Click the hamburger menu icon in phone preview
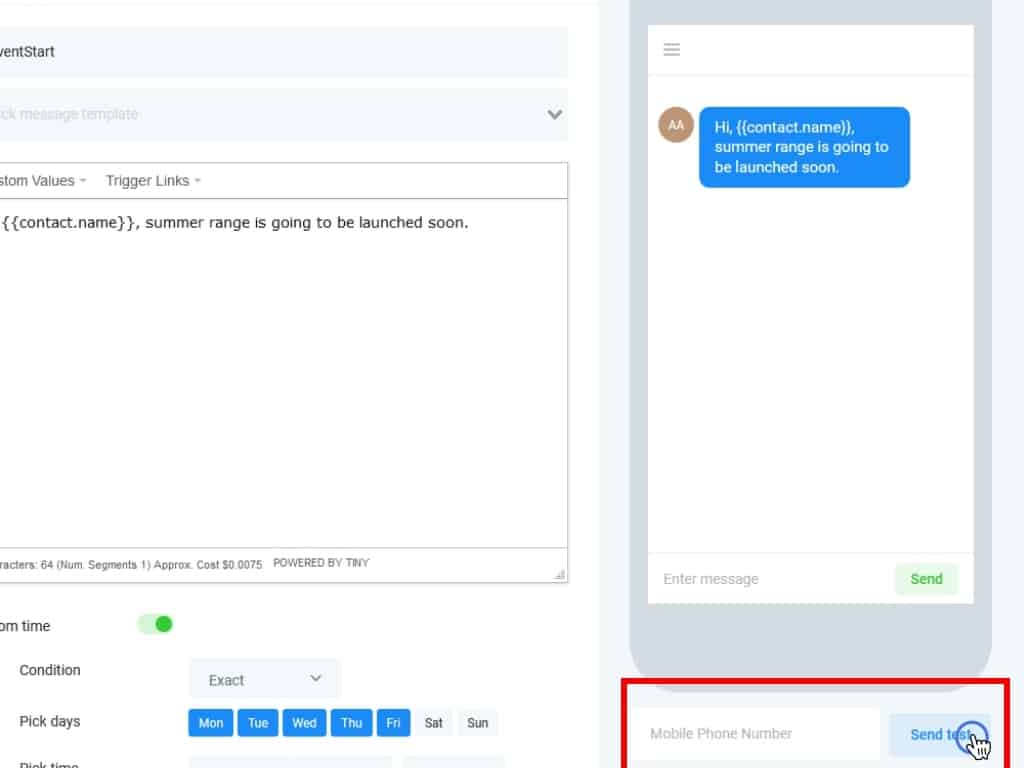This screenshot has width=1024, height=768. click(672, 50)
